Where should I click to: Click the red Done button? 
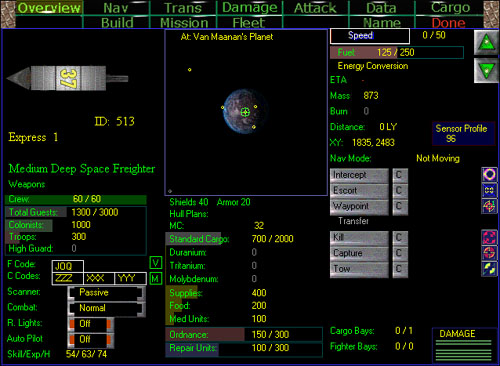click(448, 22)
